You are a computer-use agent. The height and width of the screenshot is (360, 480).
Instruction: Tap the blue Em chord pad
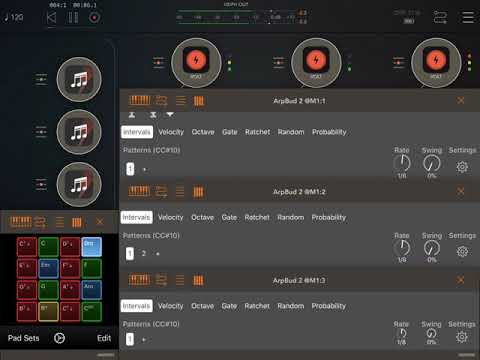coord(49,269)
